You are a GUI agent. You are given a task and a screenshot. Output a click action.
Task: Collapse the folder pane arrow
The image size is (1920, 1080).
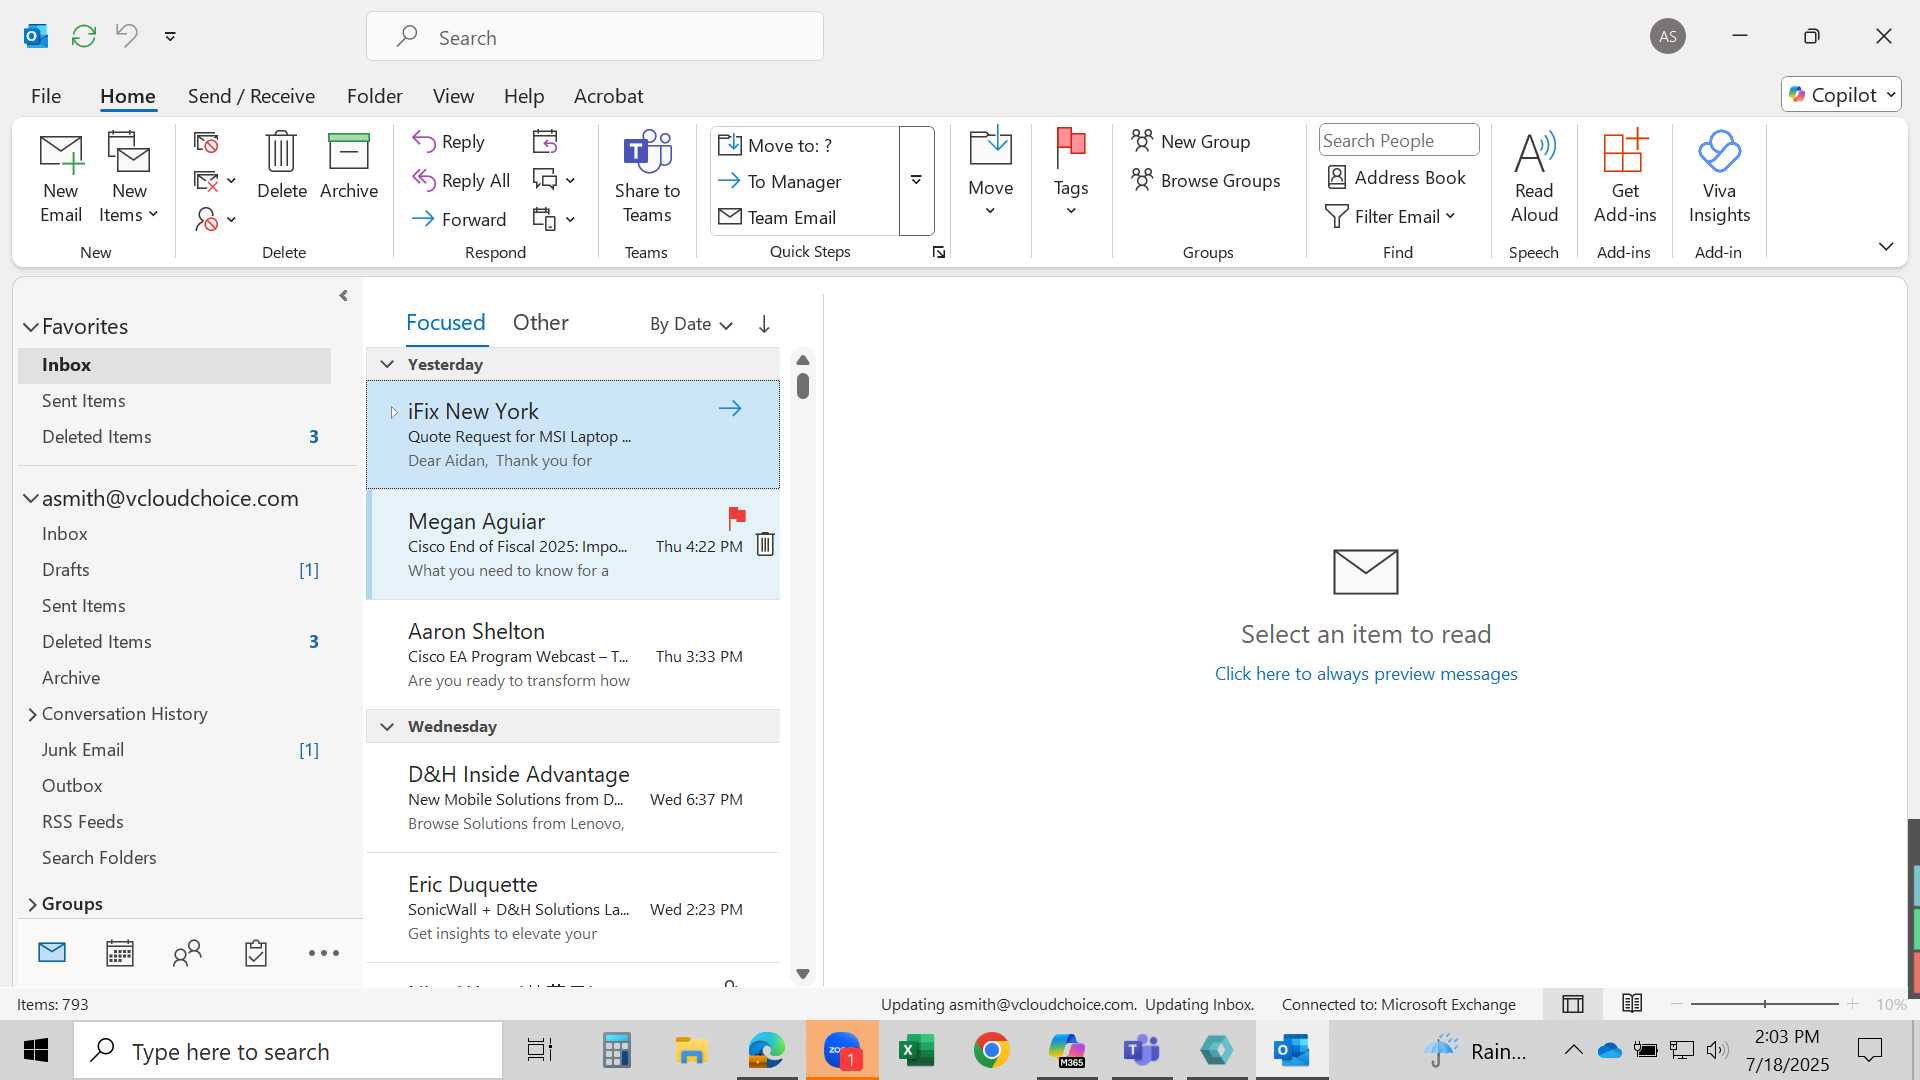(x=343, y=296)
